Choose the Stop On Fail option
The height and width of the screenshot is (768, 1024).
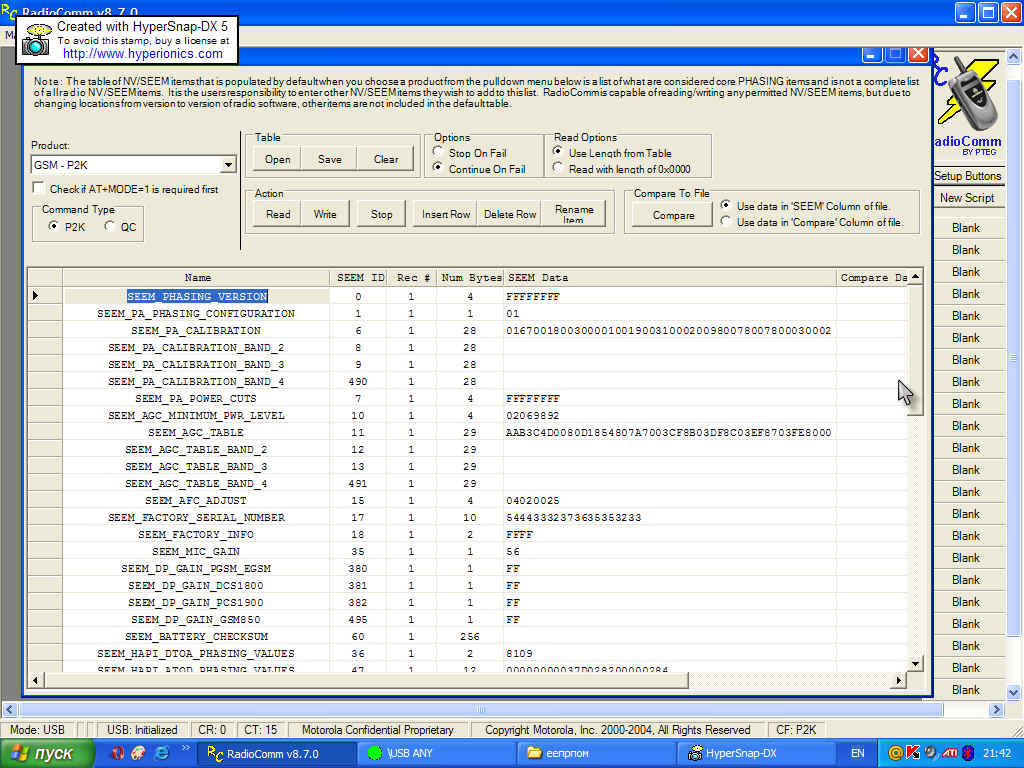[x=438, y=152]
